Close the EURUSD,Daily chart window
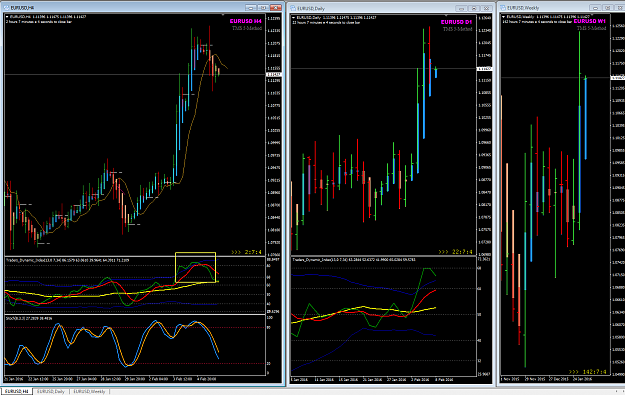 pyautogui.click(x=487, y=8)
